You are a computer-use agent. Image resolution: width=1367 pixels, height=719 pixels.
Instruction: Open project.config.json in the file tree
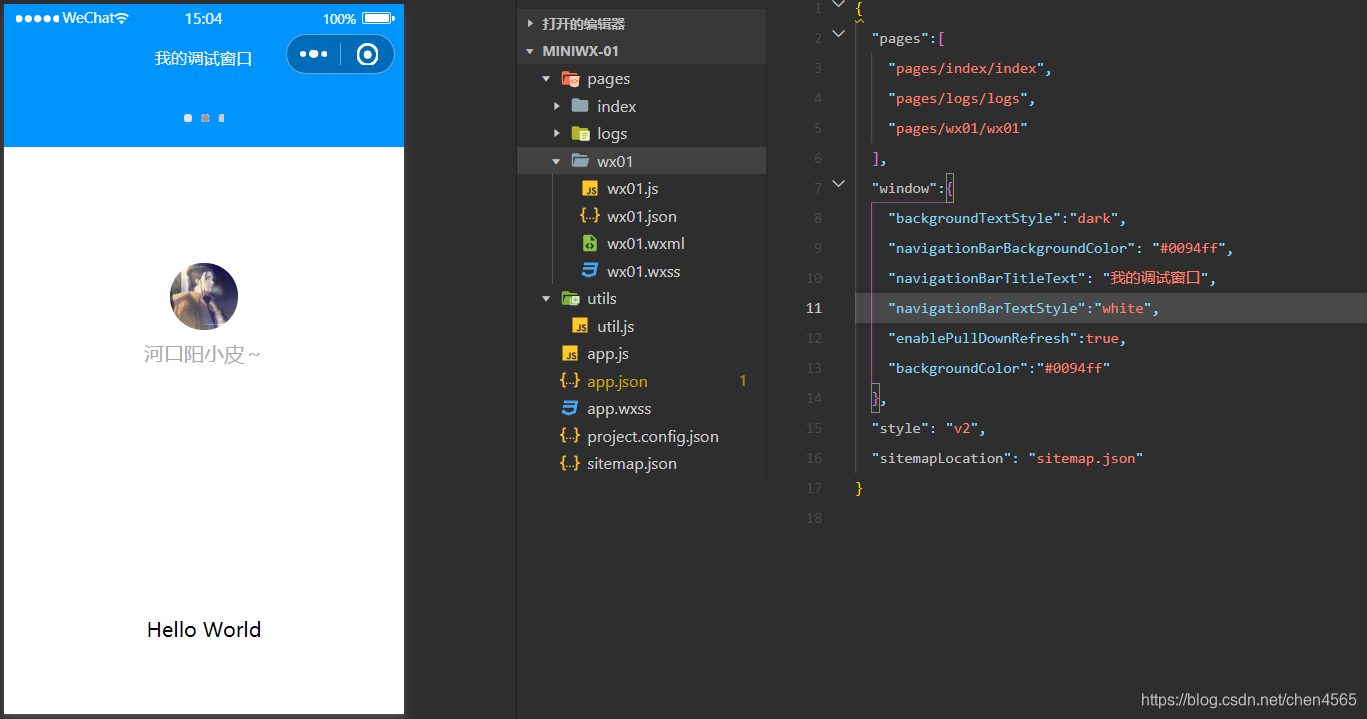point(653,436)
